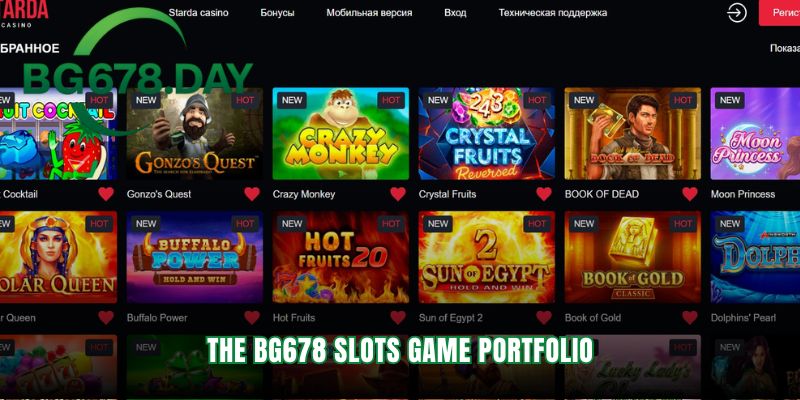
Task: Toggle favorite heart for Crazy Monkey
Action: [x=398, y=194]
